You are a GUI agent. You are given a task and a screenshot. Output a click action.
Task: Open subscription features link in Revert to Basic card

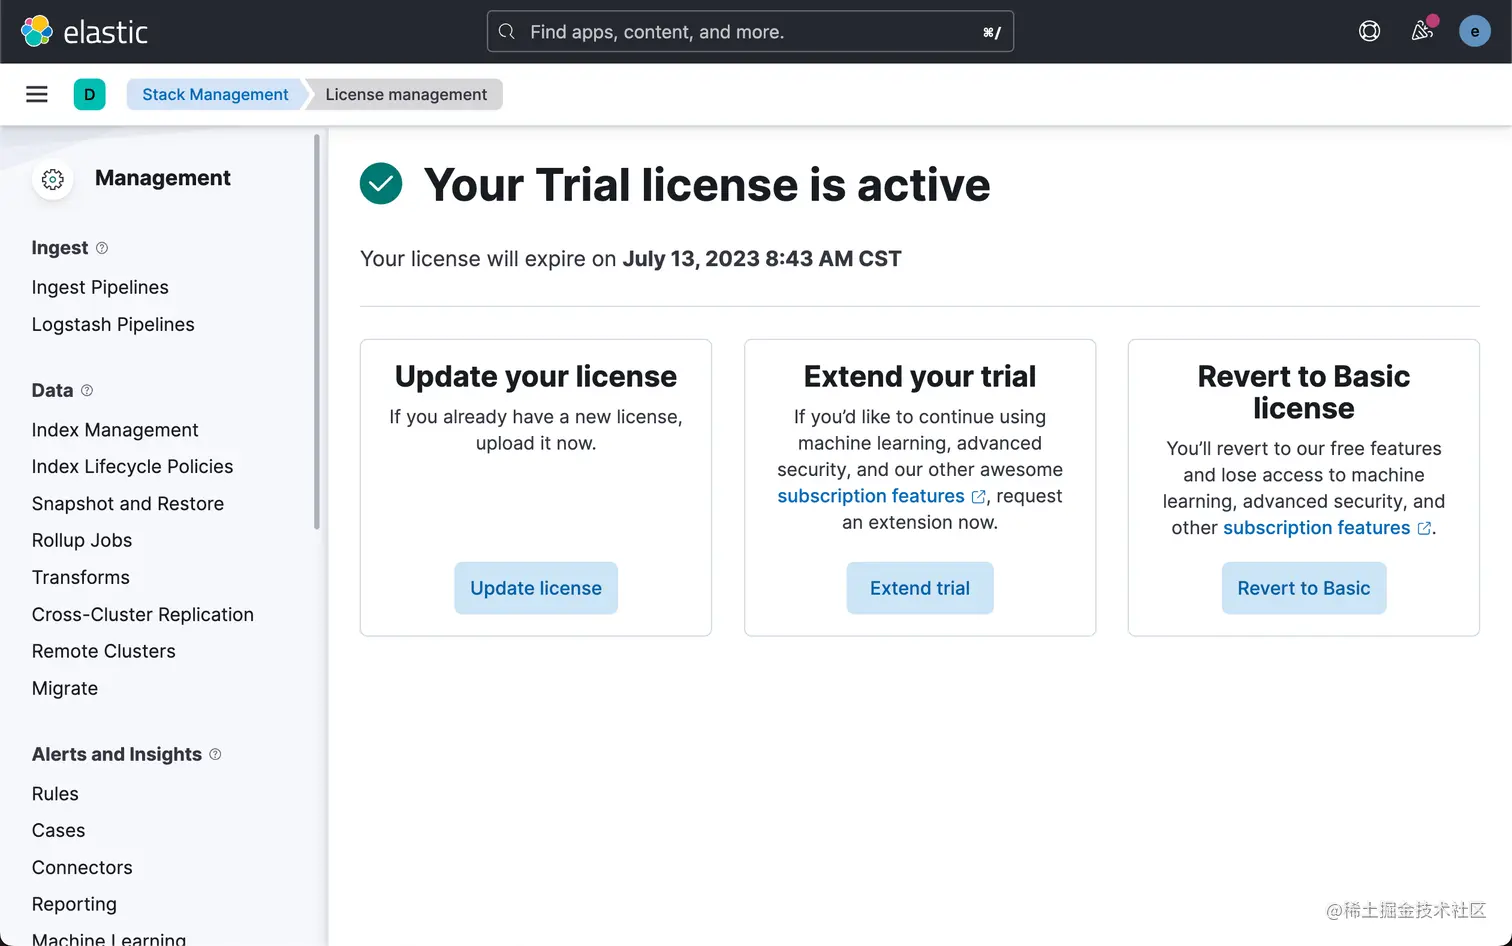click(x=1327, y=528)
